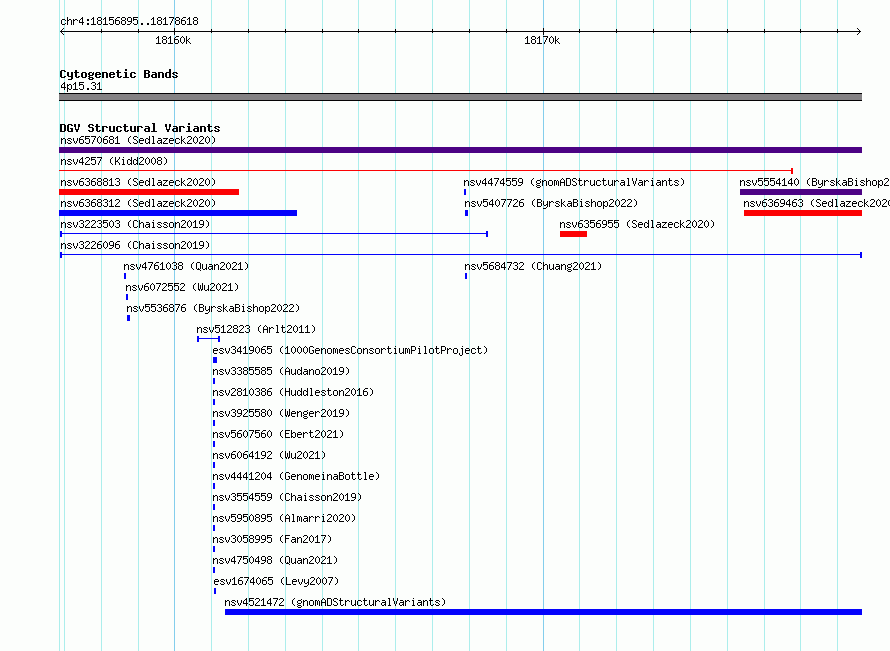Click the gray 4p15.31 cytogenetic band bar

460,97
